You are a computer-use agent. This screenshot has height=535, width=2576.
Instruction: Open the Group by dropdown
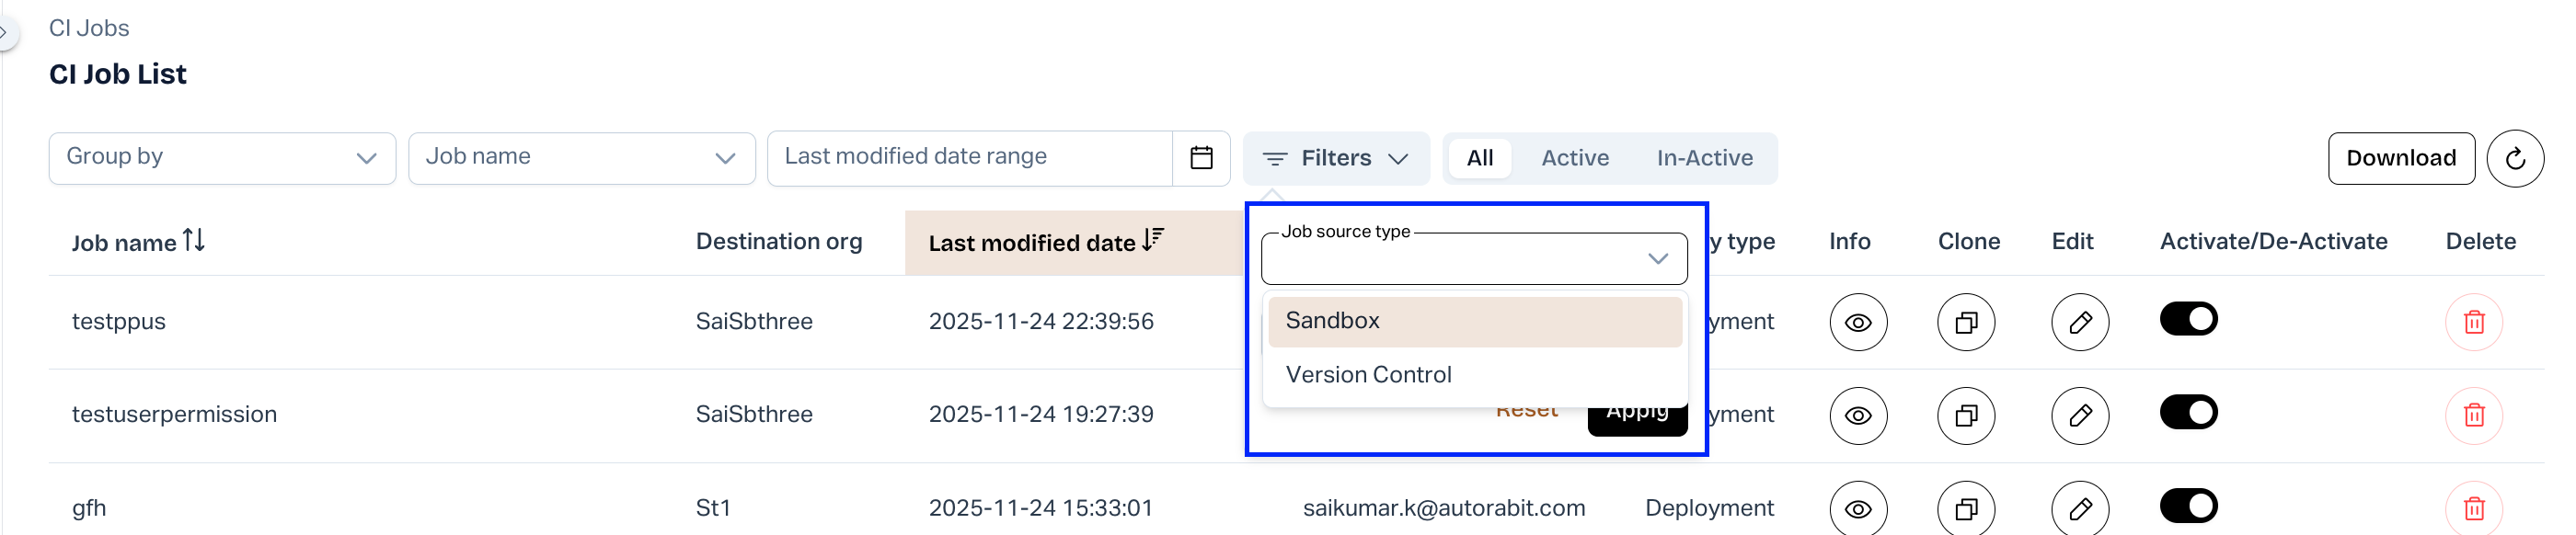pos(222,158)
